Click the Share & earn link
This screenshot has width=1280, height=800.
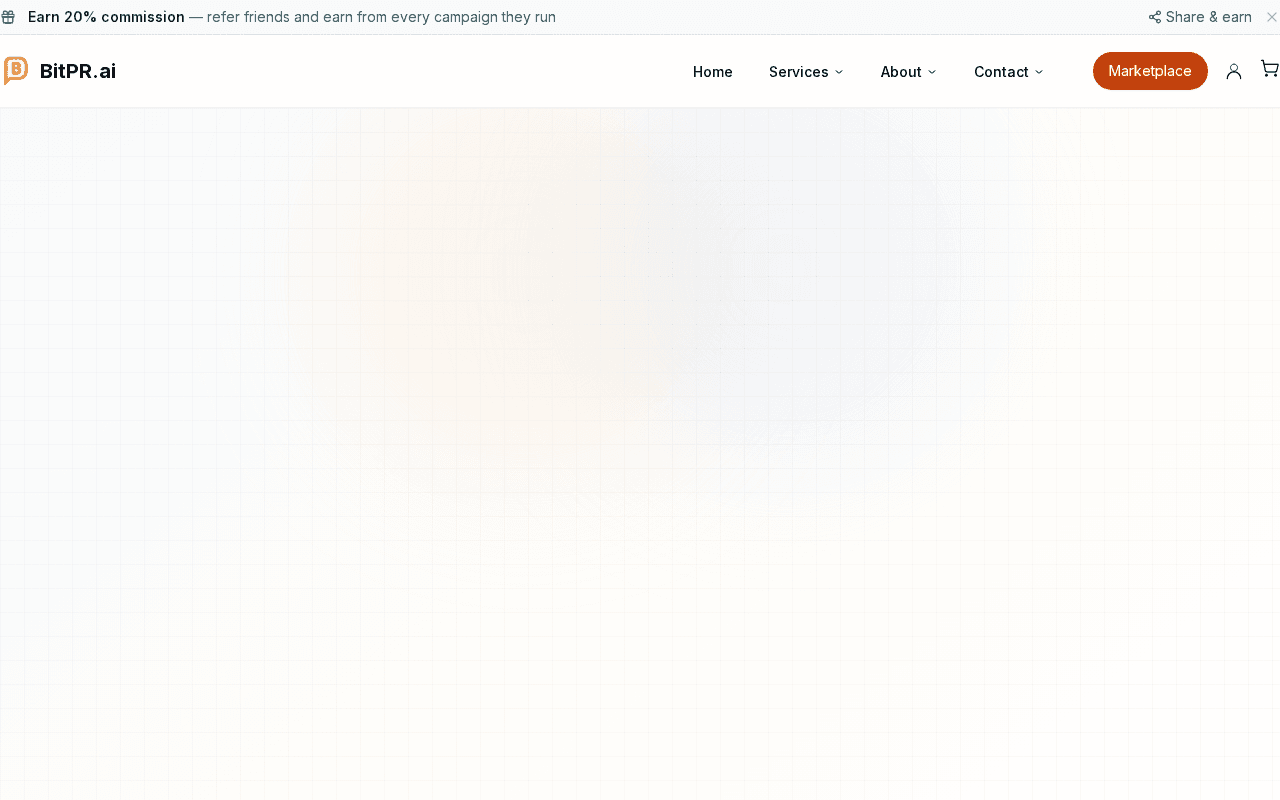tap(1200, 17)
